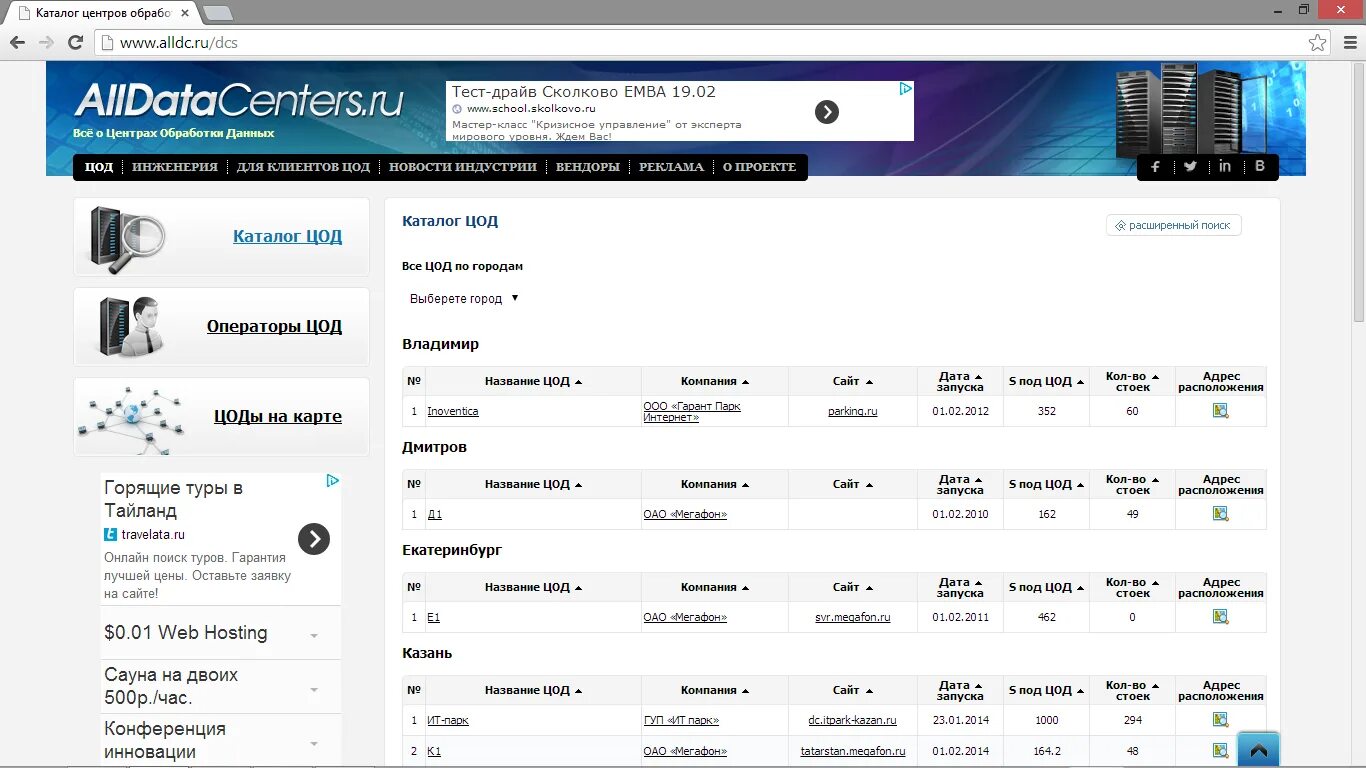Open the НОВОСТИ ИНДУСТРИИ menu item
The height and width of the screenshot is (768, 1366).
click(x=463, y=167)
